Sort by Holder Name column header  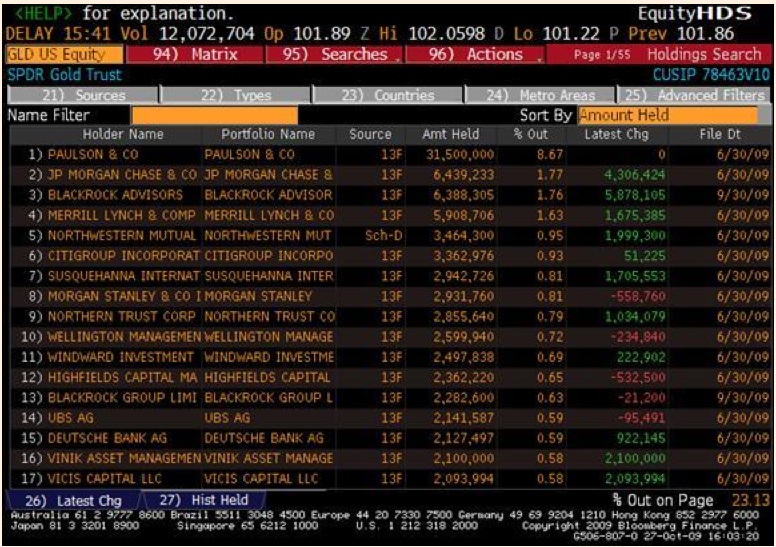tap(123, 134)
